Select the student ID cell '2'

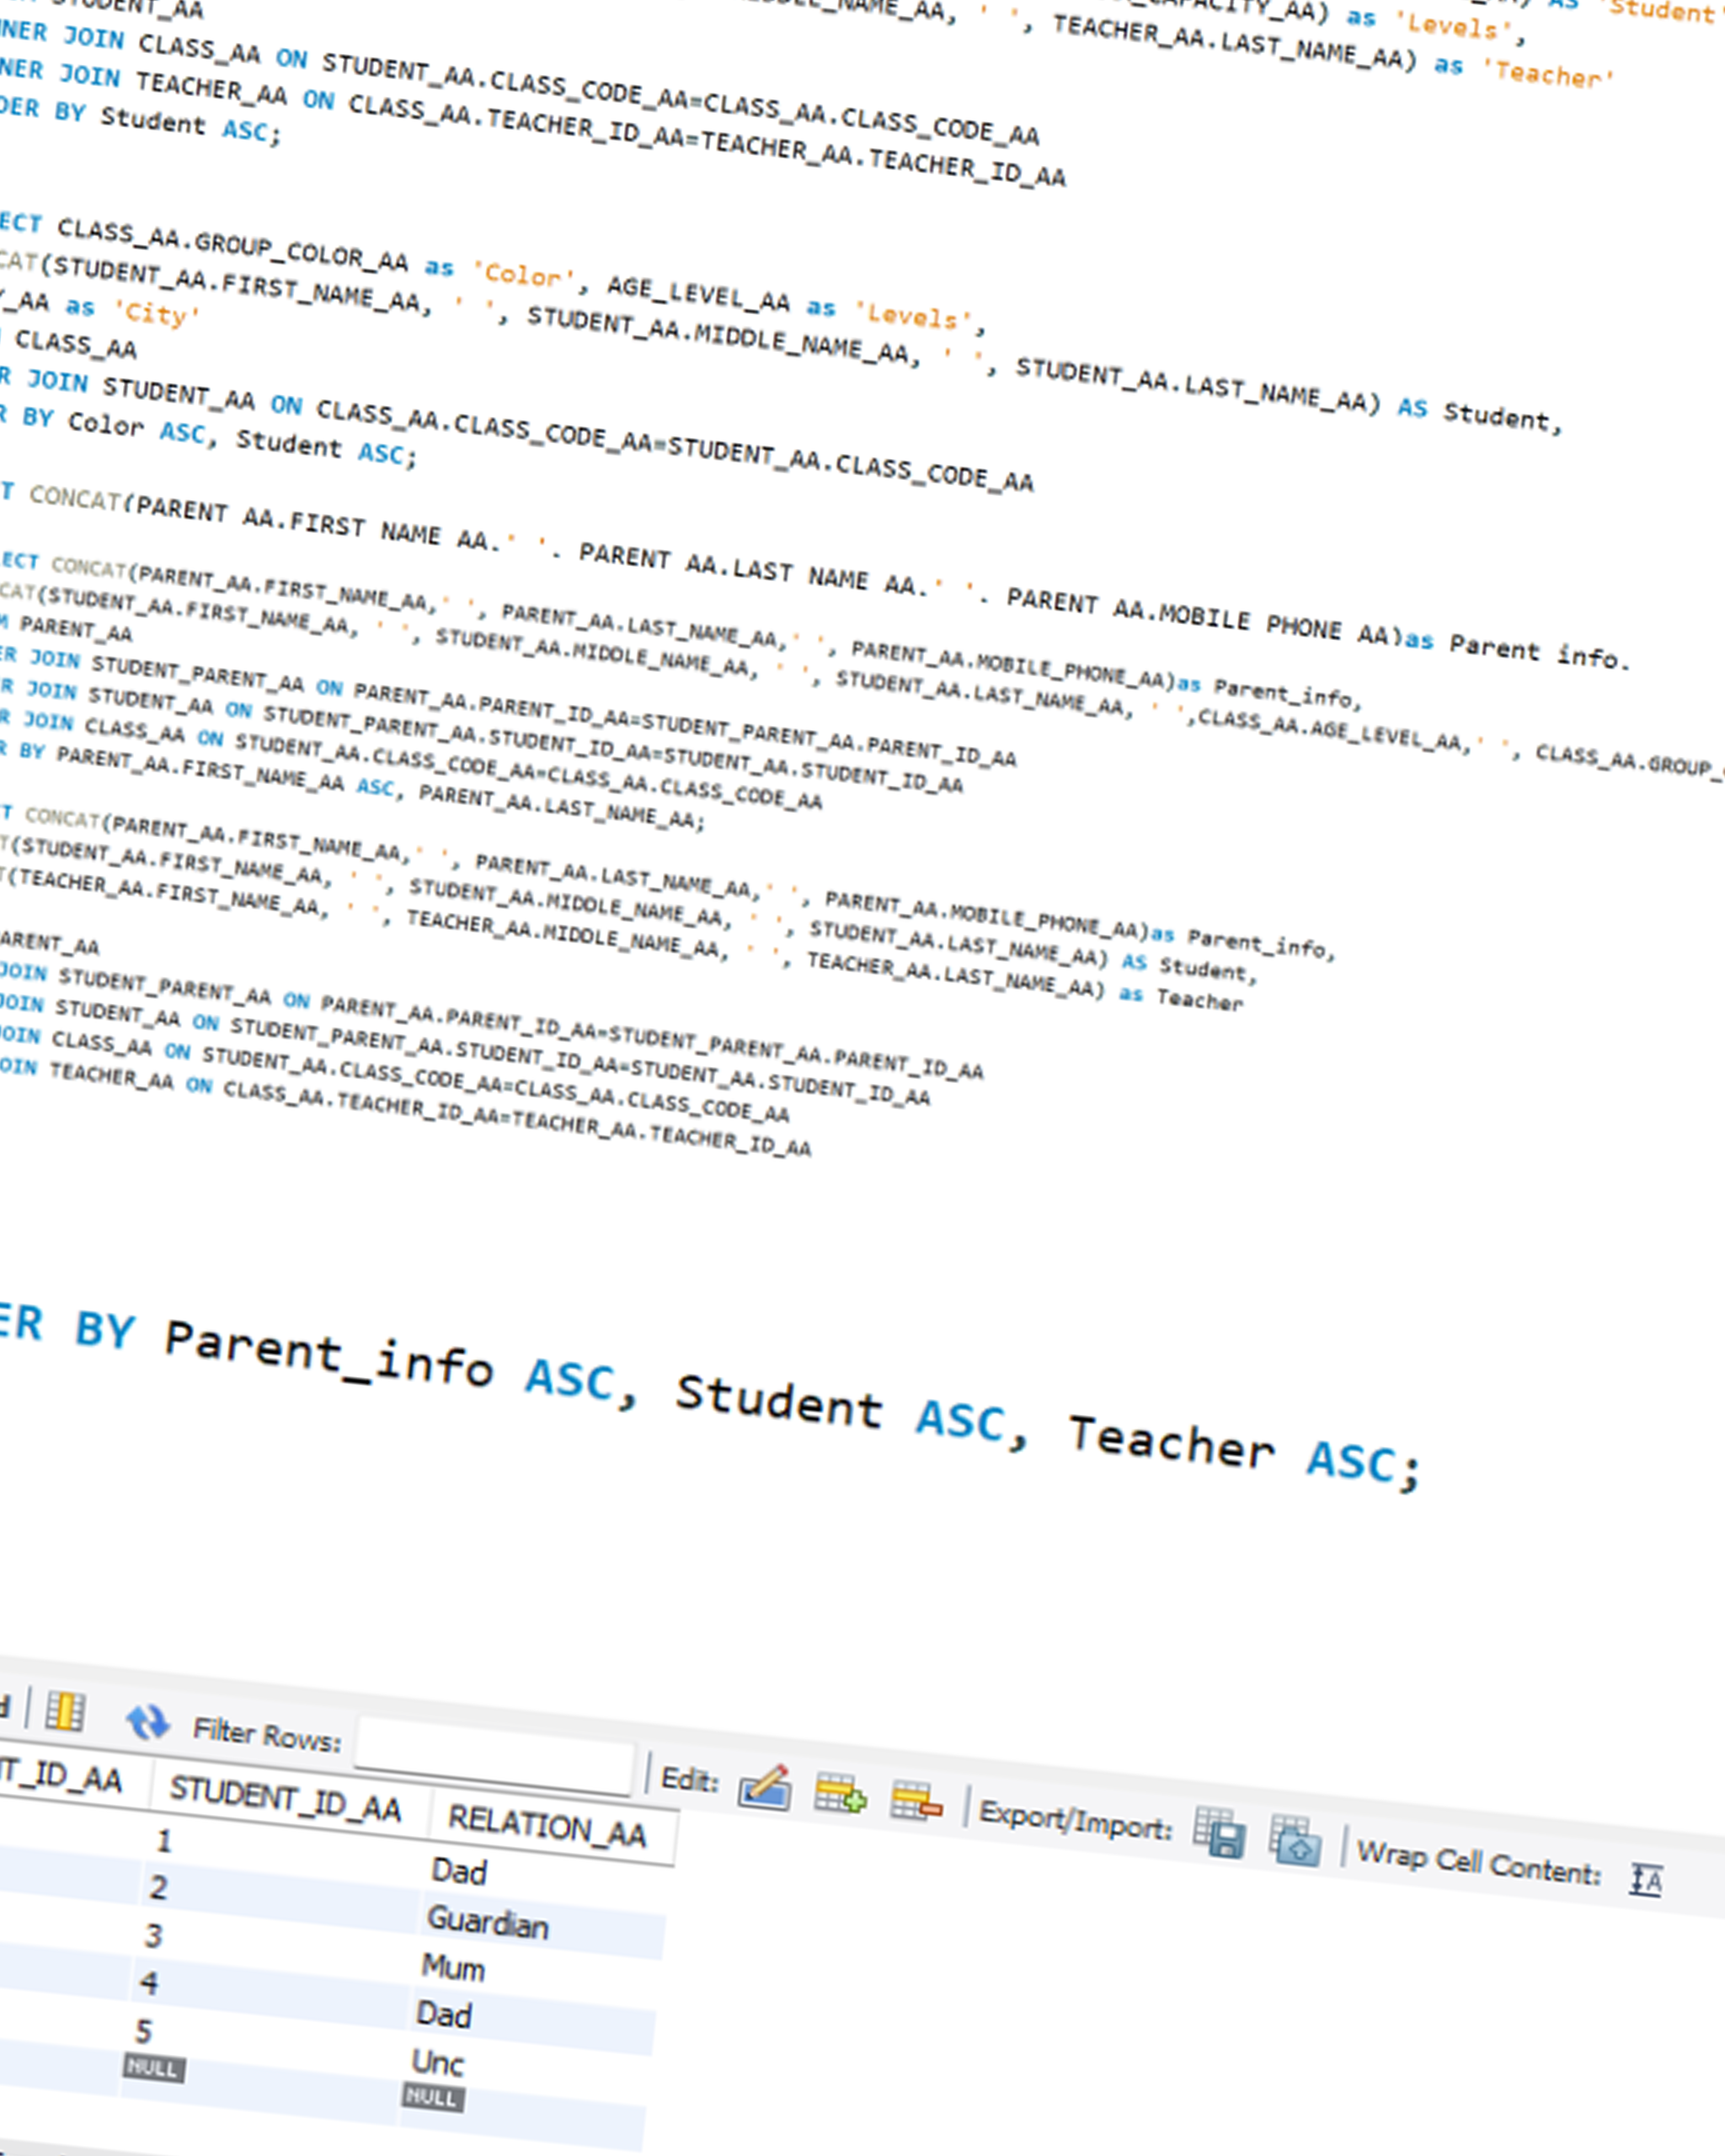(158, 1888)
